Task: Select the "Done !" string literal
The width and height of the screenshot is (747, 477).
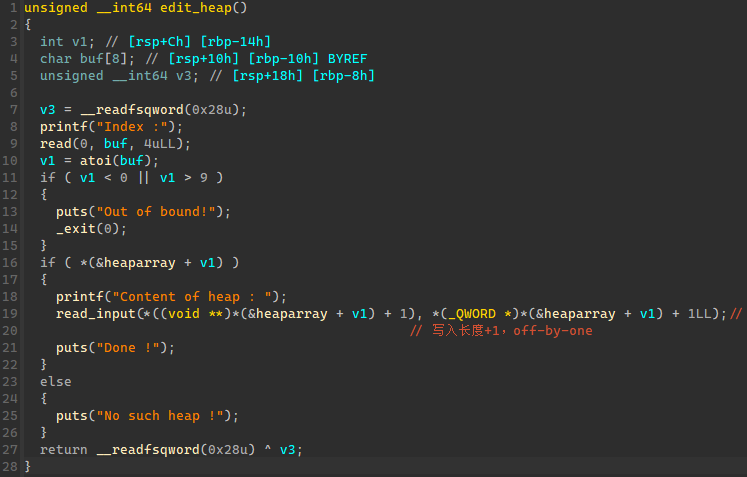Action: tap(131, 348)
